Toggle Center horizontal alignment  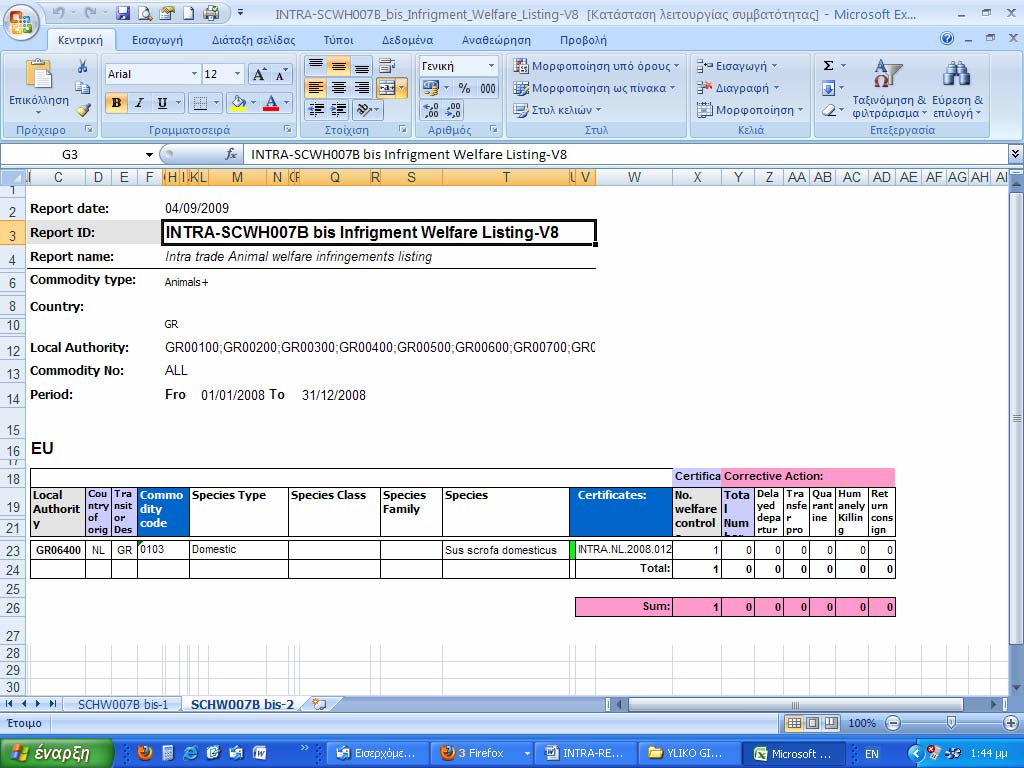click(338, 88)
